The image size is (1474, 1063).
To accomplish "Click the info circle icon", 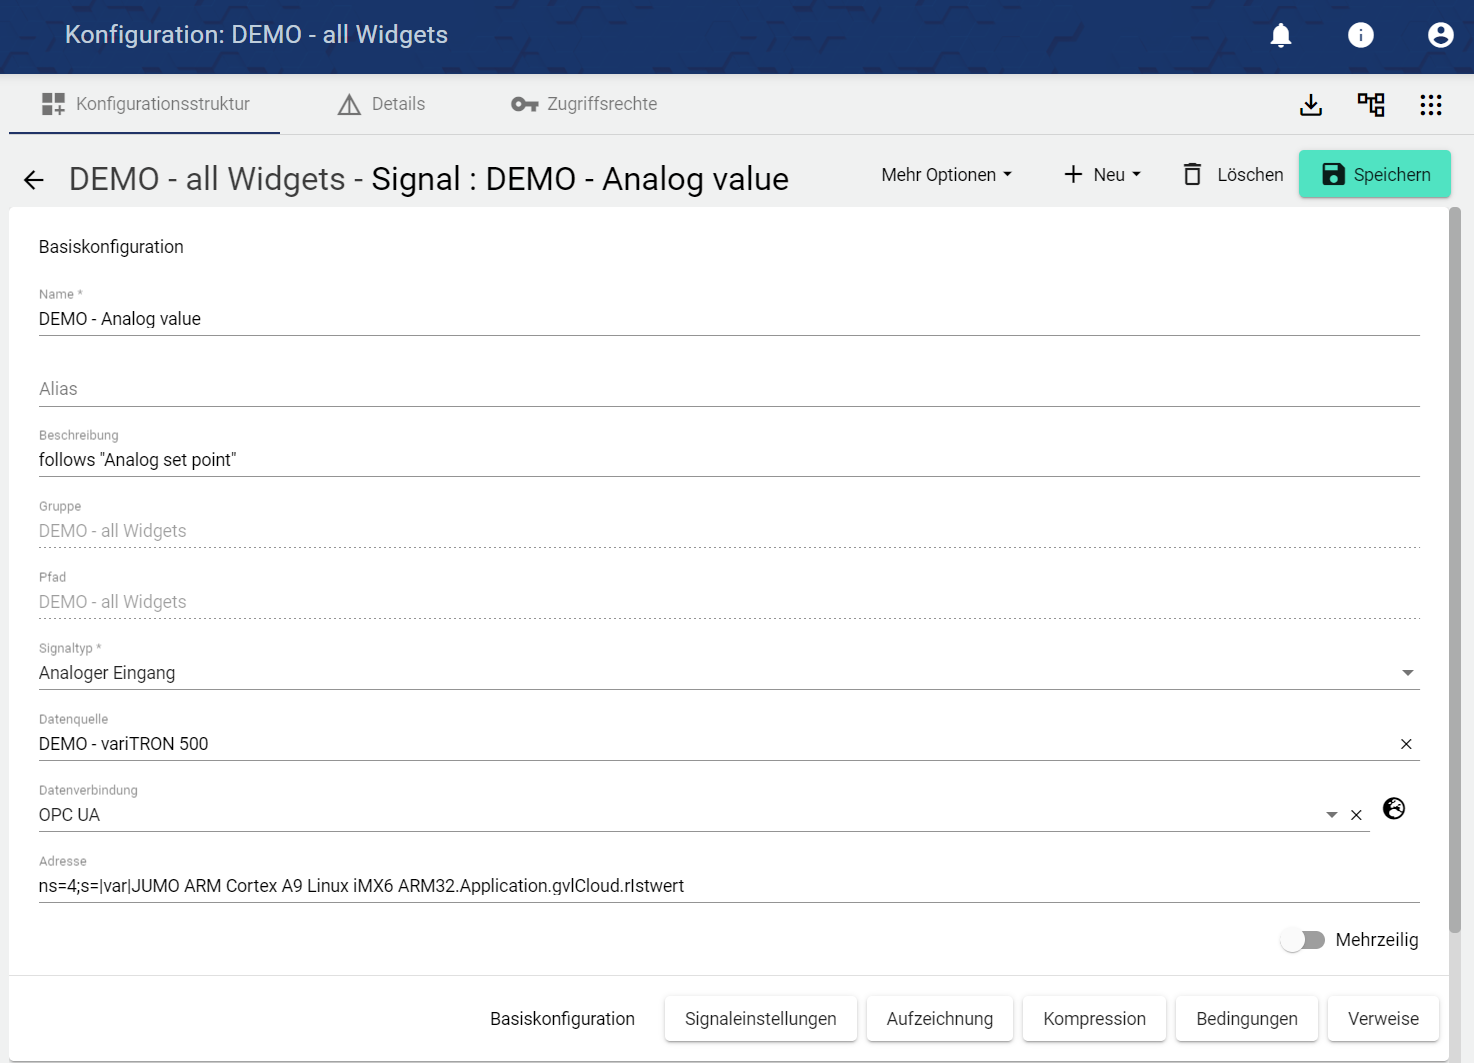I will coord(1360,36).
